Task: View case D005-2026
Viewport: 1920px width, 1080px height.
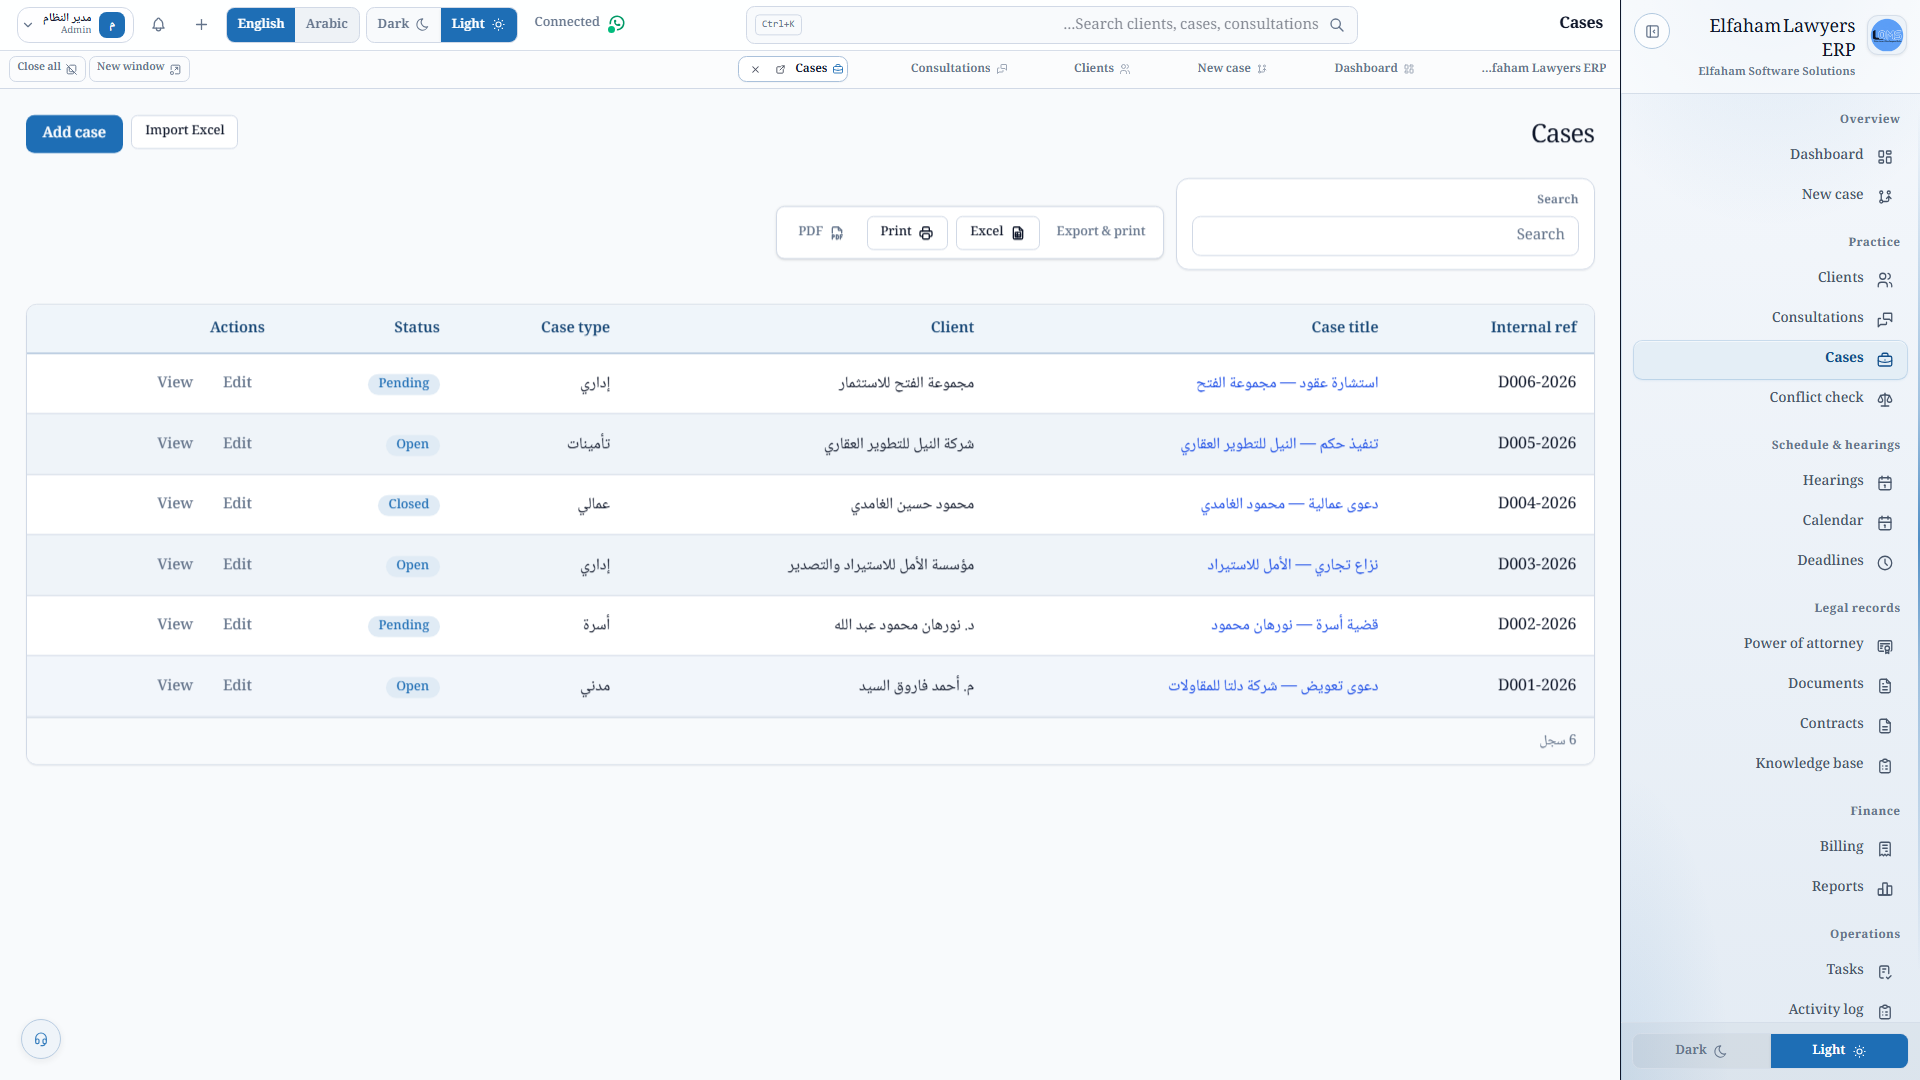Action: pos(175,444)
